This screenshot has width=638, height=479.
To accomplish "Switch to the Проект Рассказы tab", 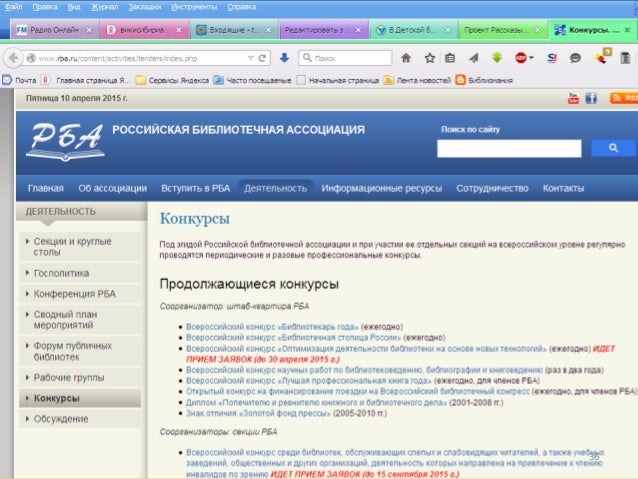I will [x=504, y=30].
